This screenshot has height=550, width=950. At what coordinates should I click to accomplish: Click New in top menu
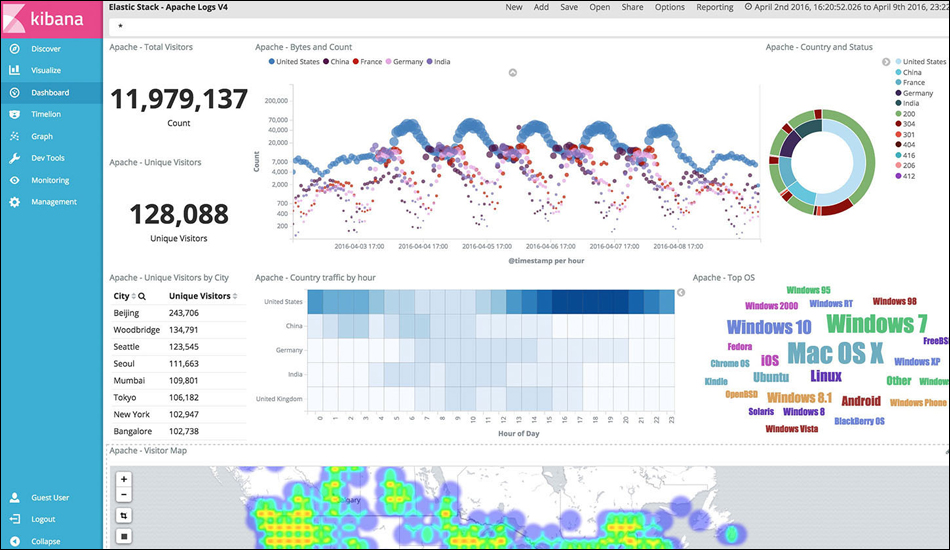[514, 7]
